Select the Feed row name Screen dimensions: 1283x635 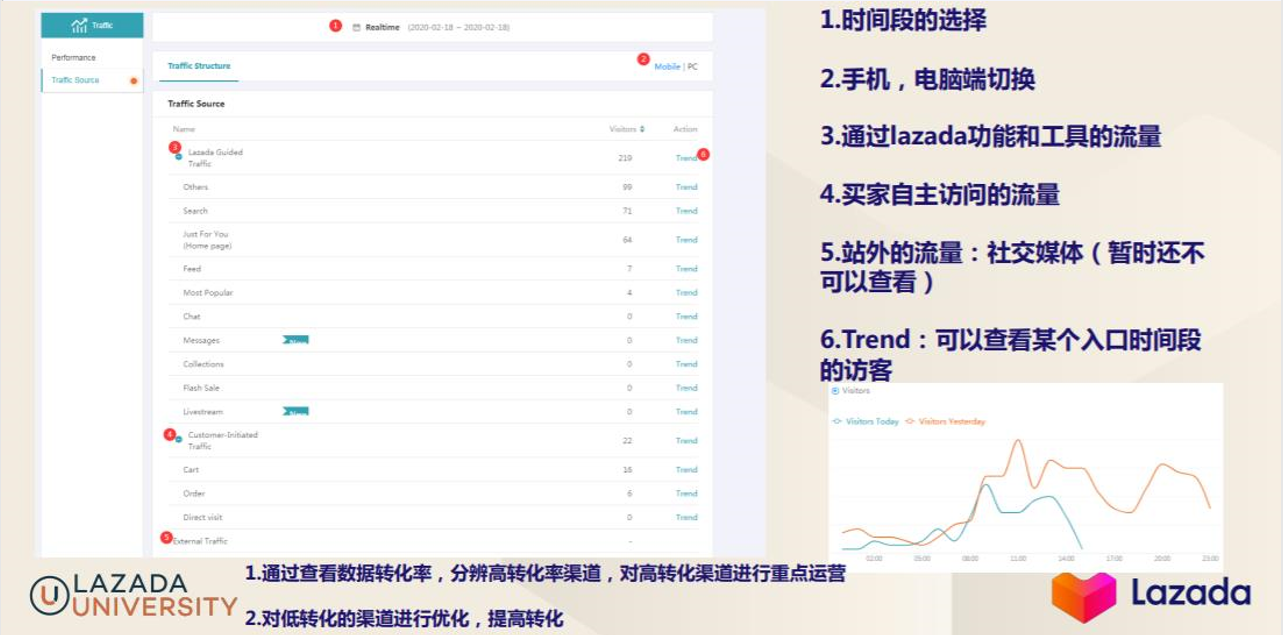click(x=192, y=269)
